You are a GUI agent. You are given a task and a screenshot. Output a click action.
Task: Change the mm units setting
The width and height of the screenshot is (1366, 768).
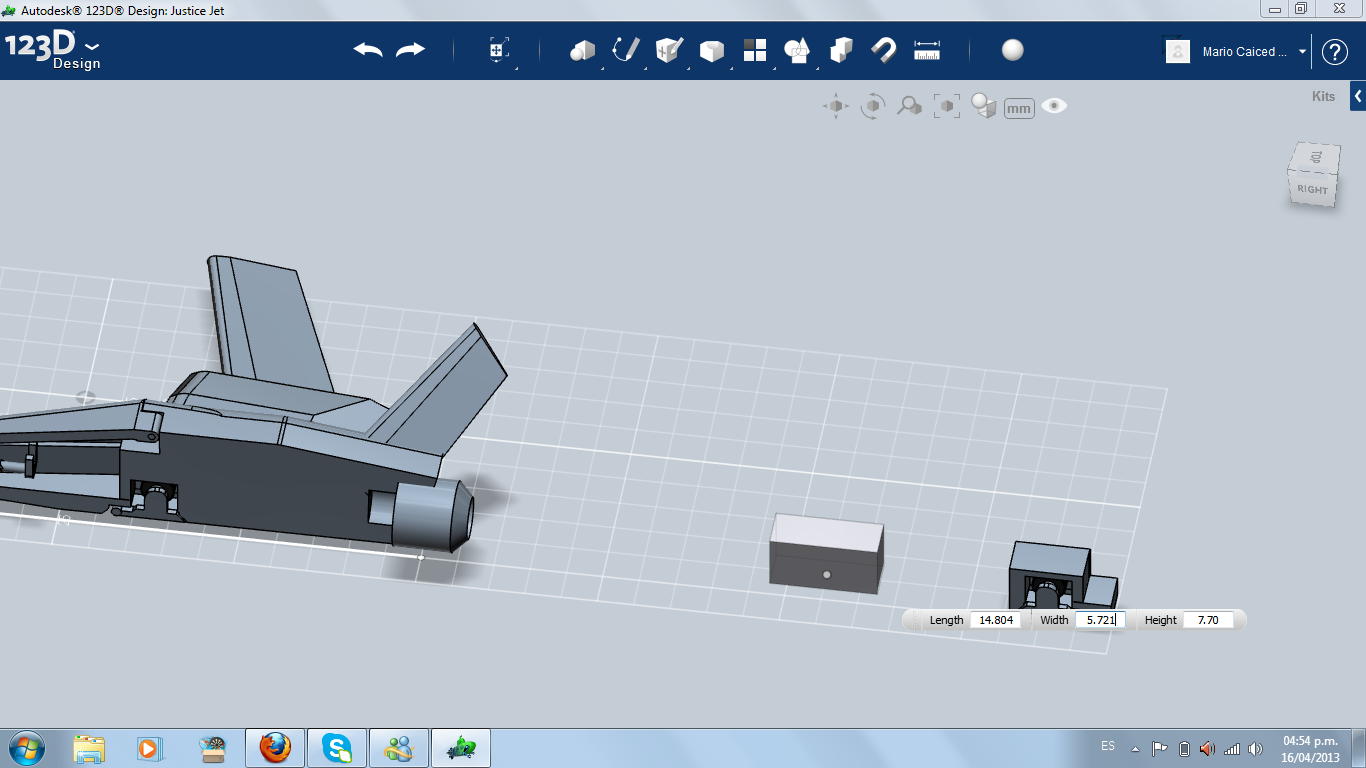coord(1019,108)
